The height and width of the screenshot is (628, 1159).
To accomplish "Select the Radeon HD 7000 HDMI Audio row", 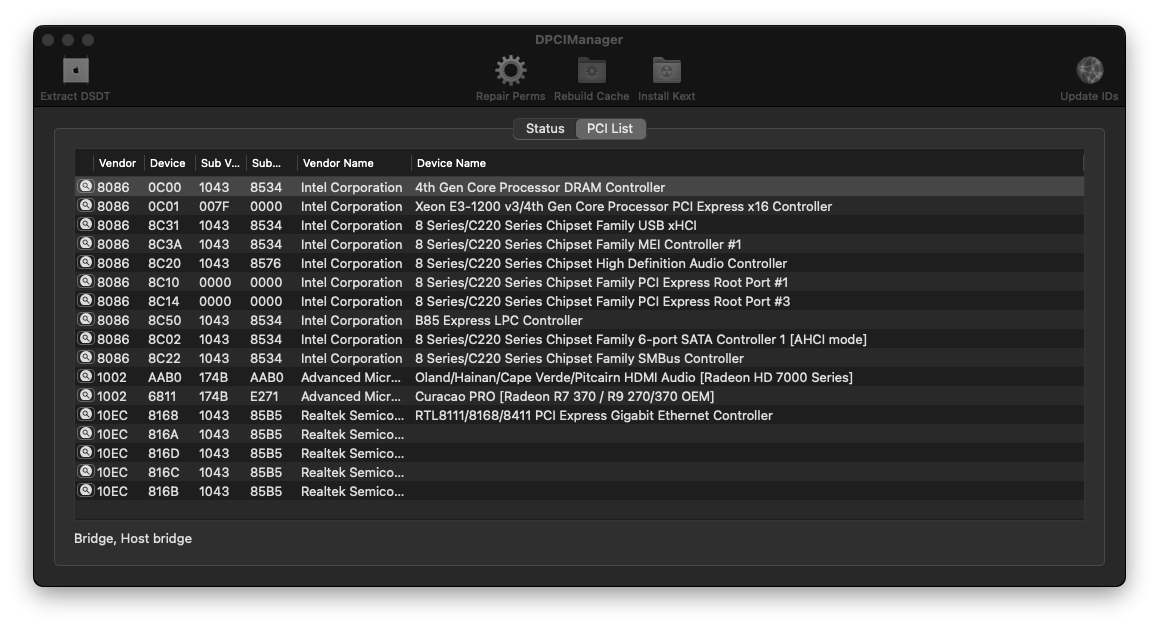I will [580, 377].
